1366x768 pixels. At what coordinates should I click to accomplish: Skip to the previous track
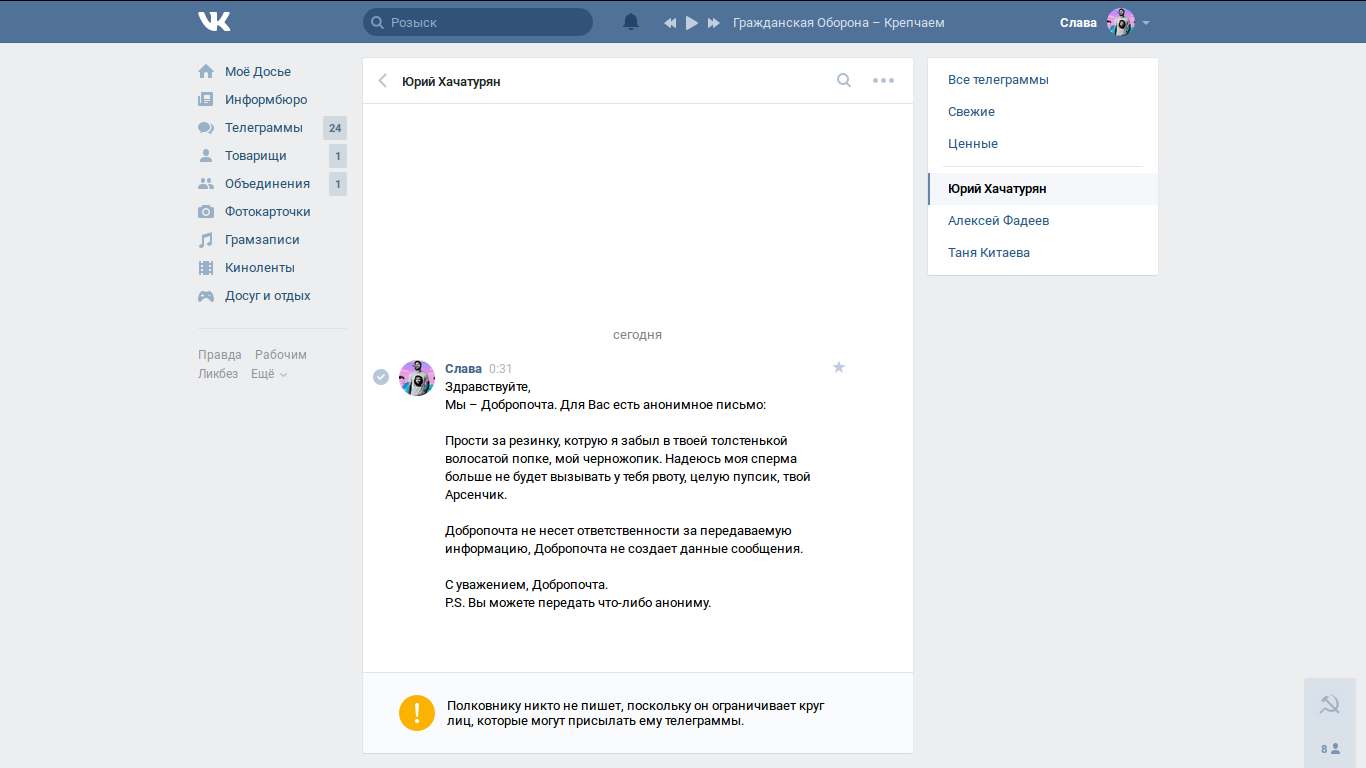tap(670, 23)
